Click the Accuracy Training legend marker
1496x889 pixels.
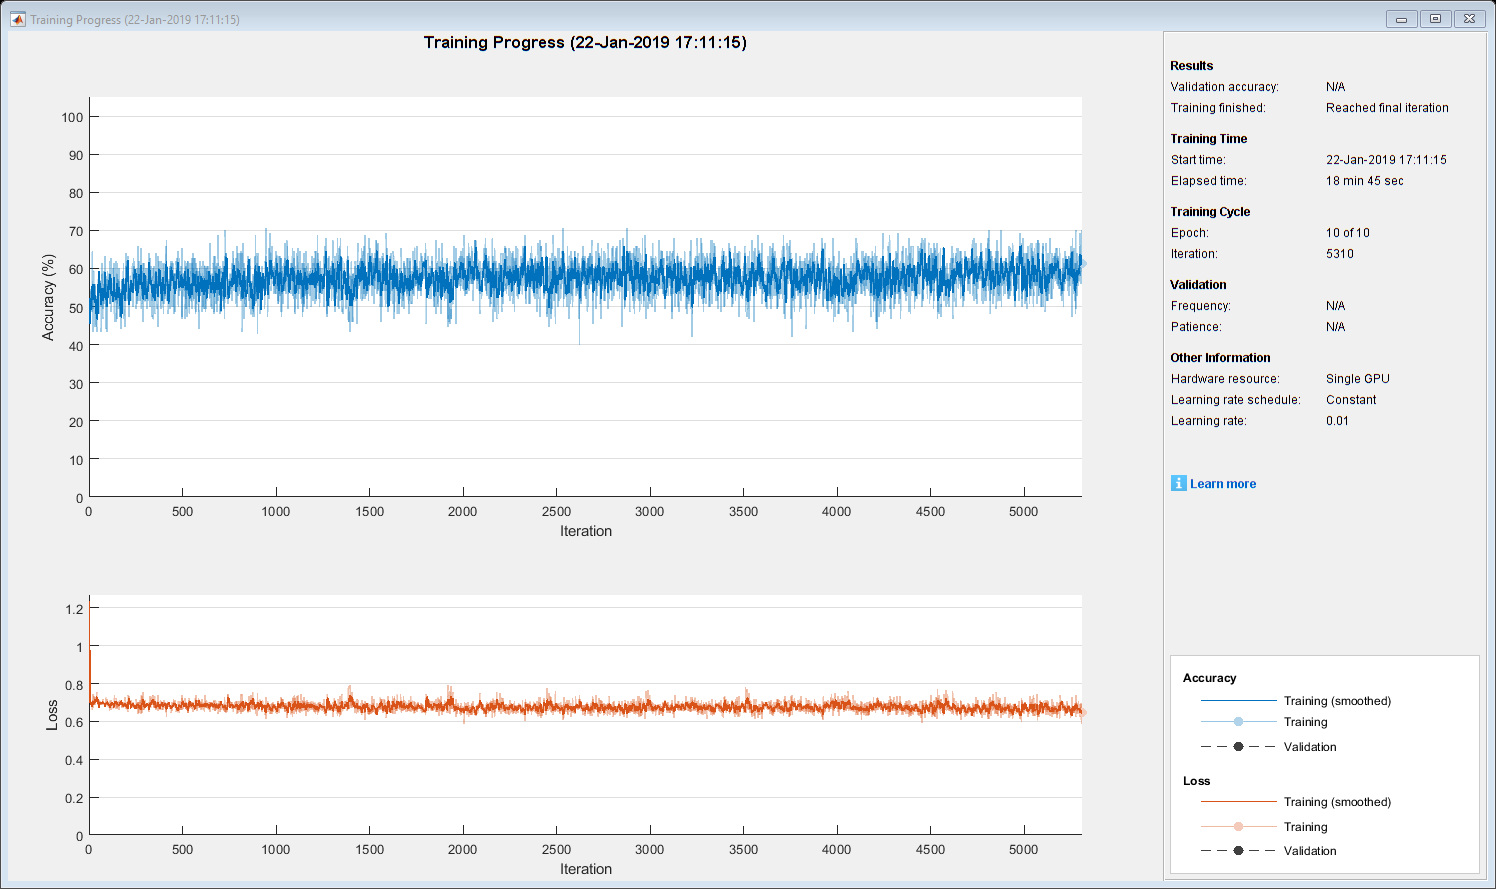pyautogui.click(x=1238, y=722)
